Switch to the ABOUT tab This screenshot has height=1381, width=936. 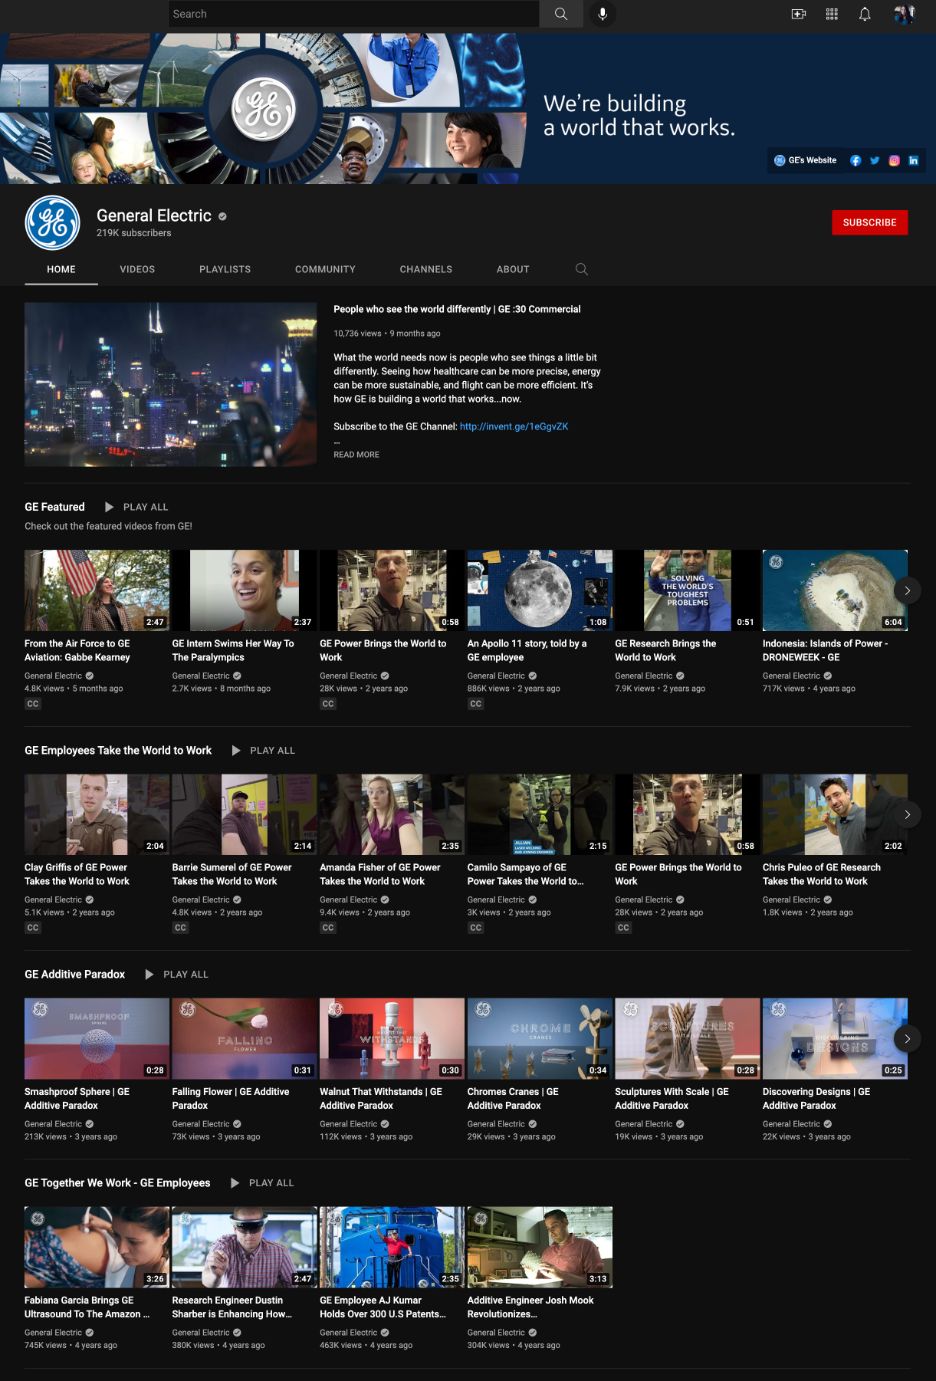point(513,269)
